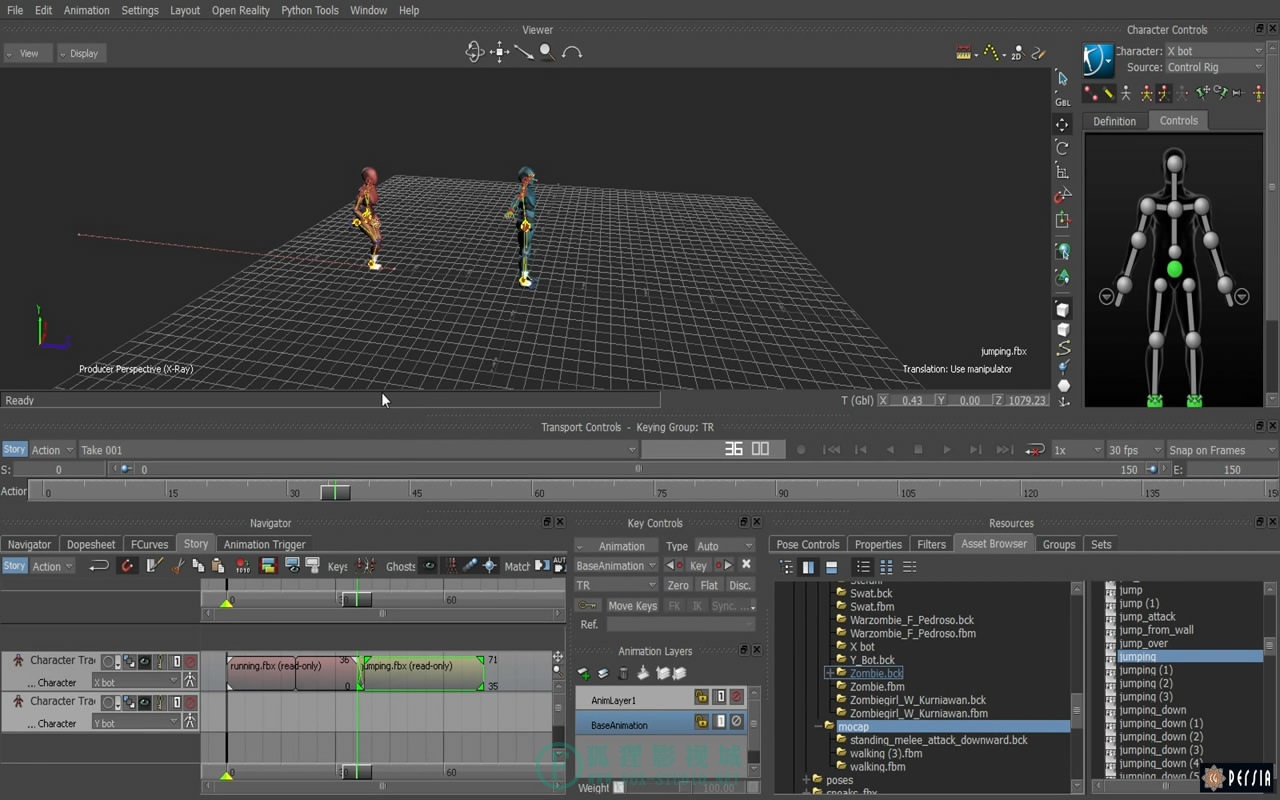
Task: Open the Source Control Rig dropdown
Action: 1215,67
